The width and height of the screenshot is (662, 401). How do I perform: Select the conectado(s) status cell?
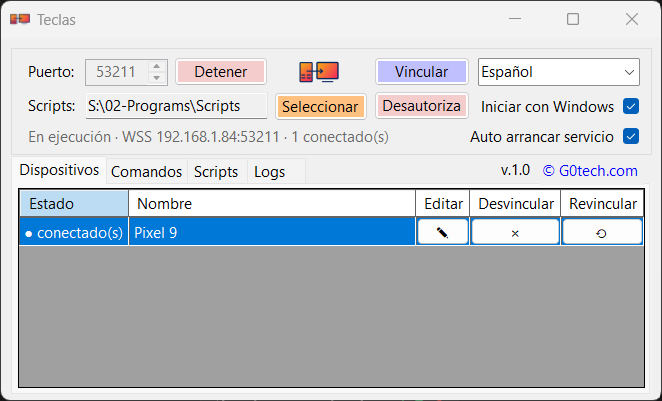coord(74,232)
